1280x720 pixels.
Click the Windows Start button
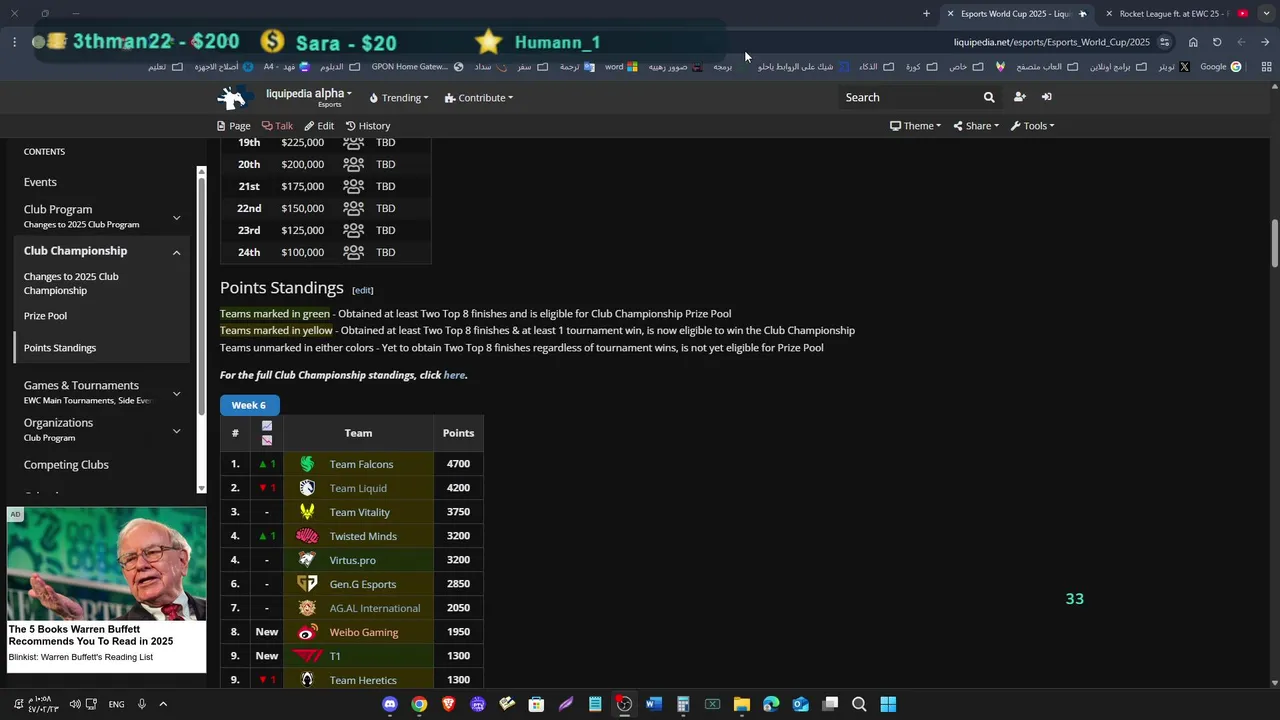click(888, 704)
